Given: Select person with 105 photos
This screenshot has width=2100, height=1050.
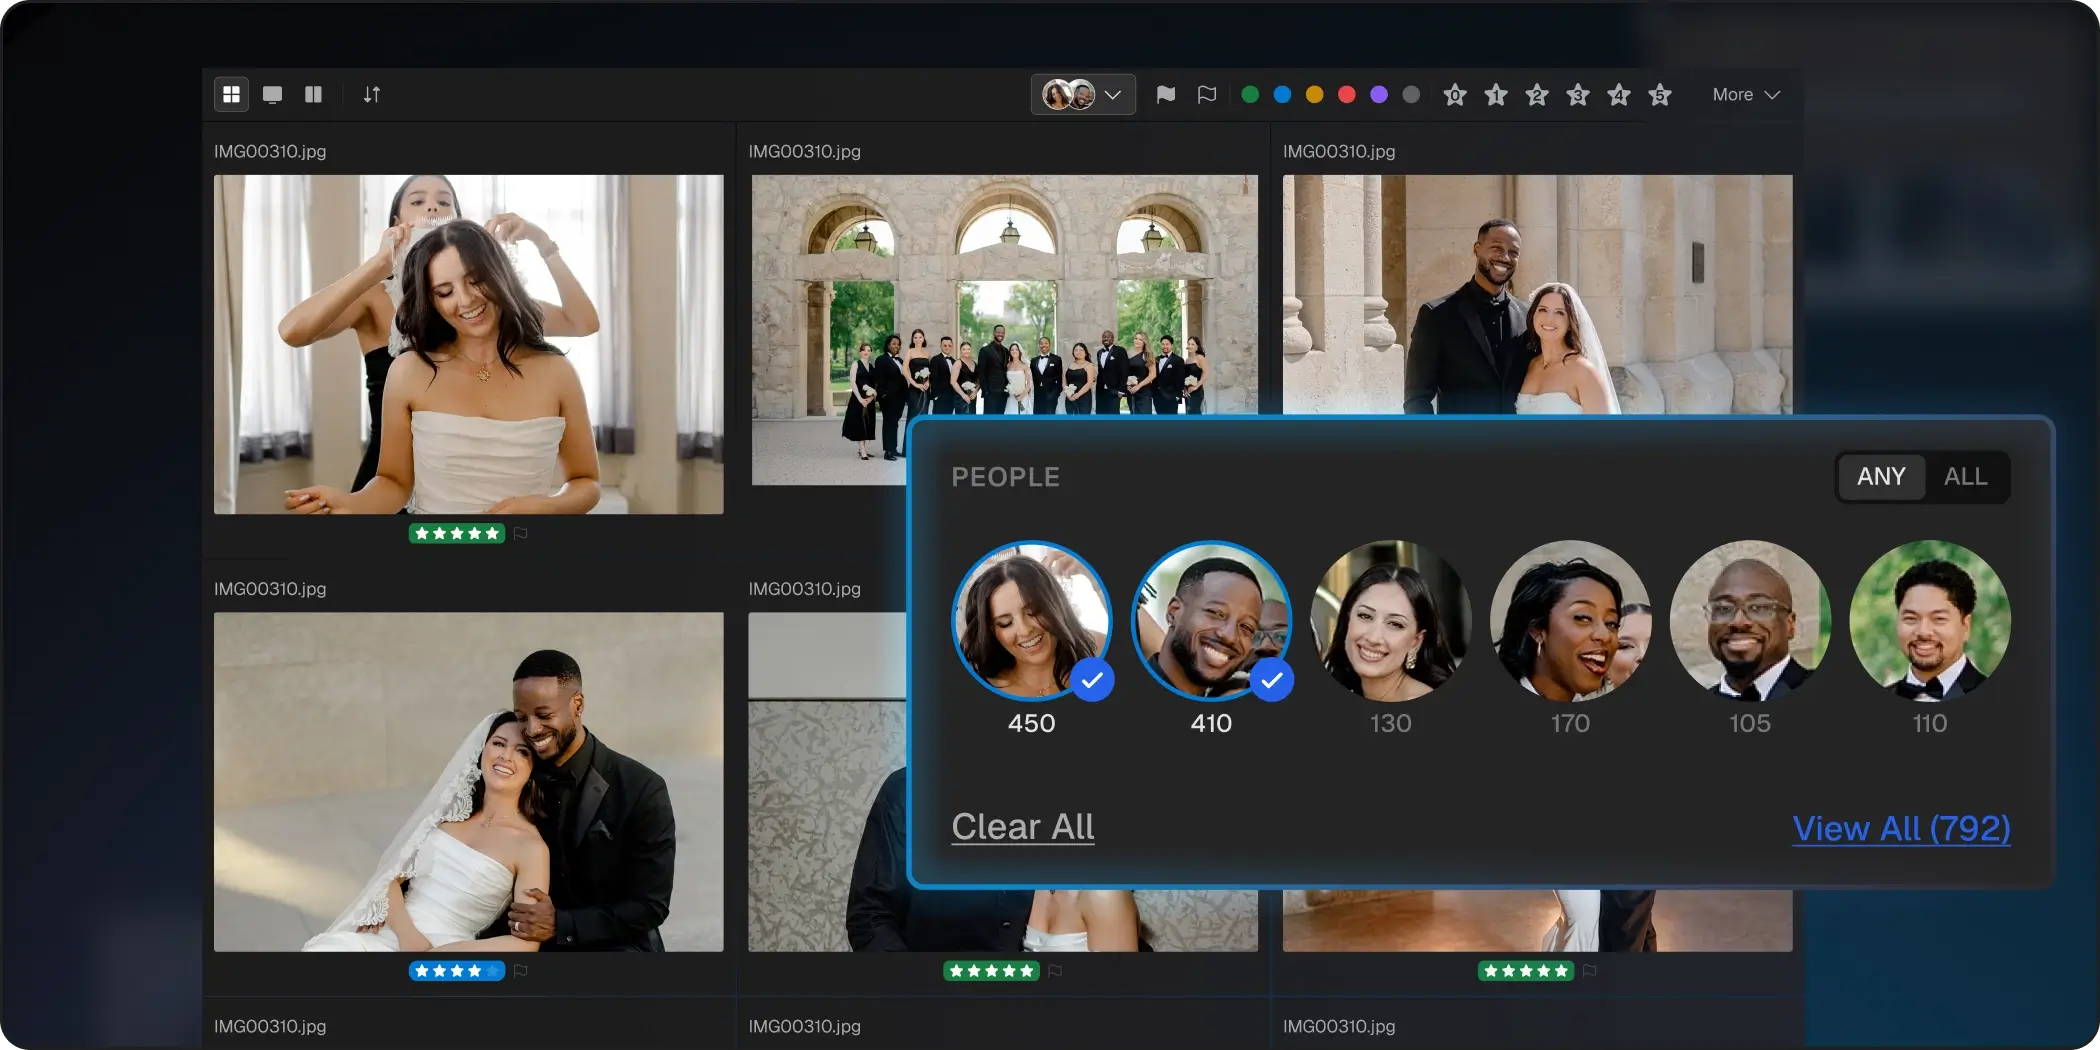Looking at the screenshot, I should (1750, 620).
